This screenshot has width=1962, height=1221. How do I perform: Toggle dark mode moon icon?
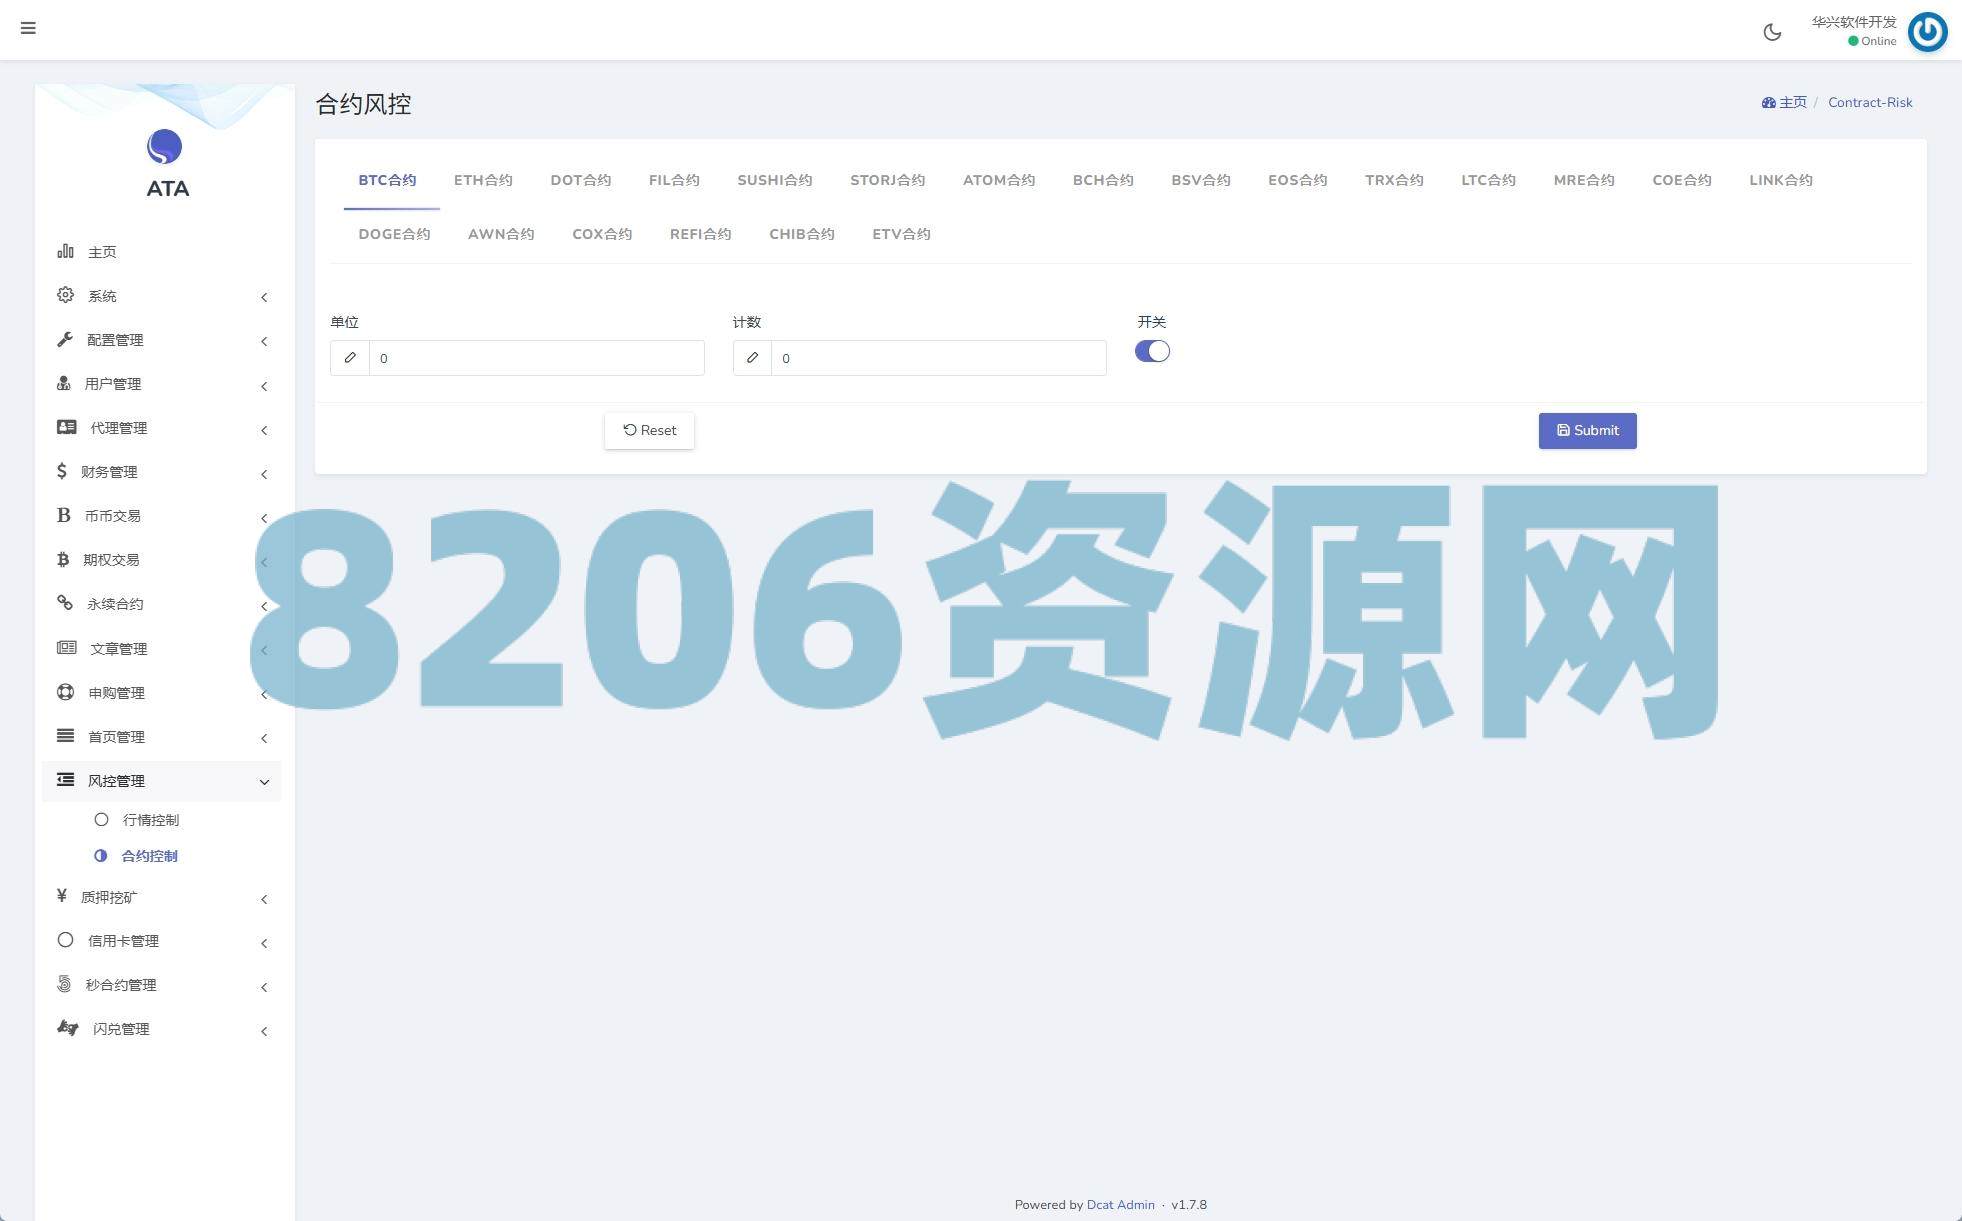click(1772, 32)
